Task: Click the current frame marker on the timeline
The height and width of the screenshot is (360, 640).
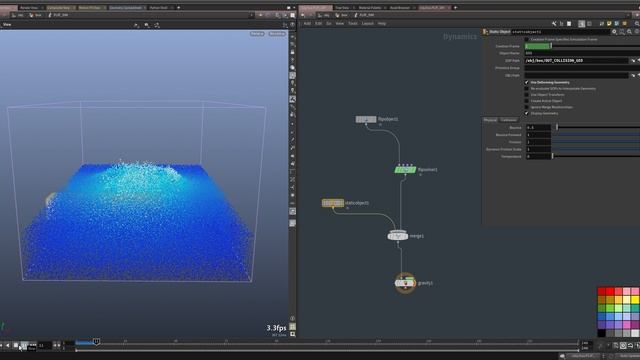Action: click(x=96, y=341)
